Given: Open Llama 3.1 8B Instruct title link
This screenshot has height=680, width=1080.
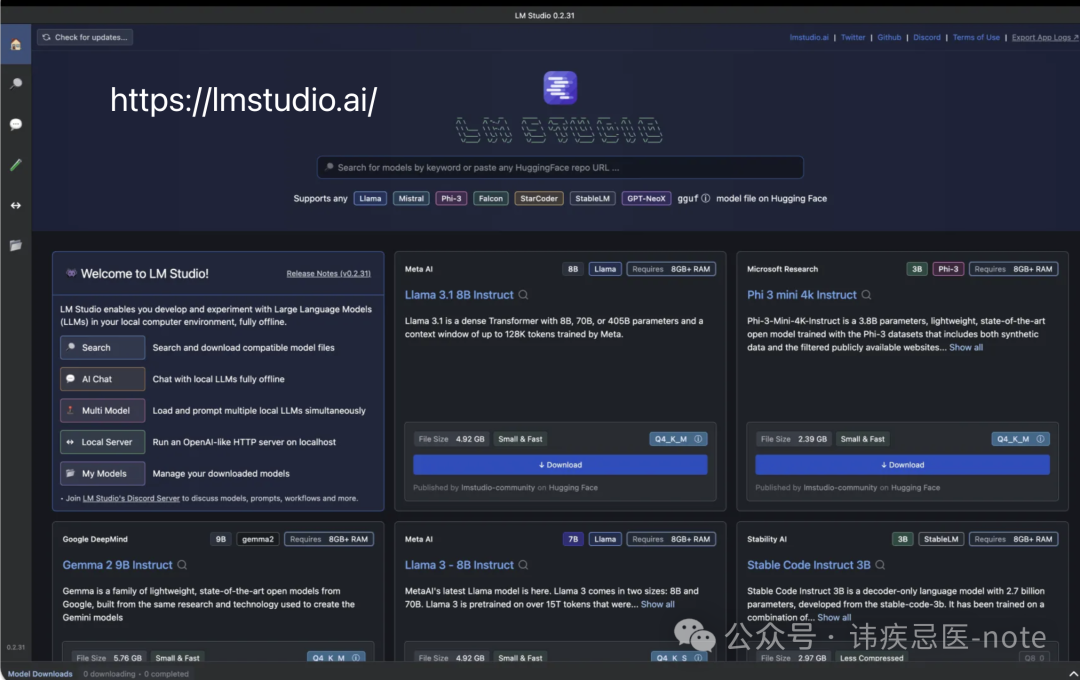Looking at the screenshot, I should 459,295.
